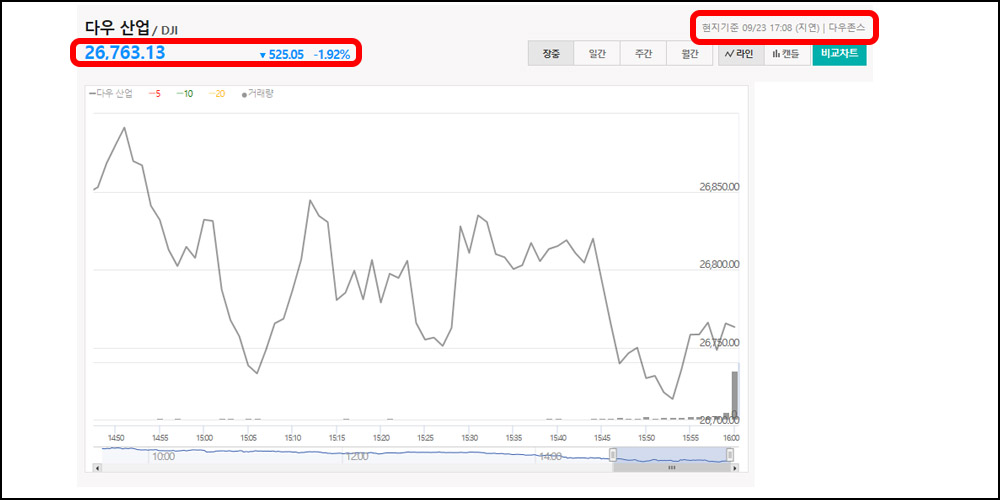Click the 10:00 label in navigator
Screen dimensions: 1000x500
point(163,457)
